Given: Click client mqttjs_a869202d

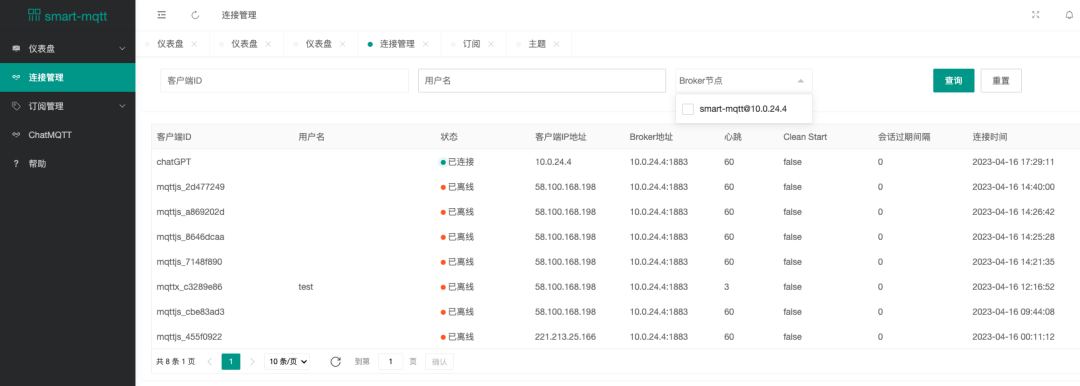Looking at the screenshot, I should tap(191, 212).
